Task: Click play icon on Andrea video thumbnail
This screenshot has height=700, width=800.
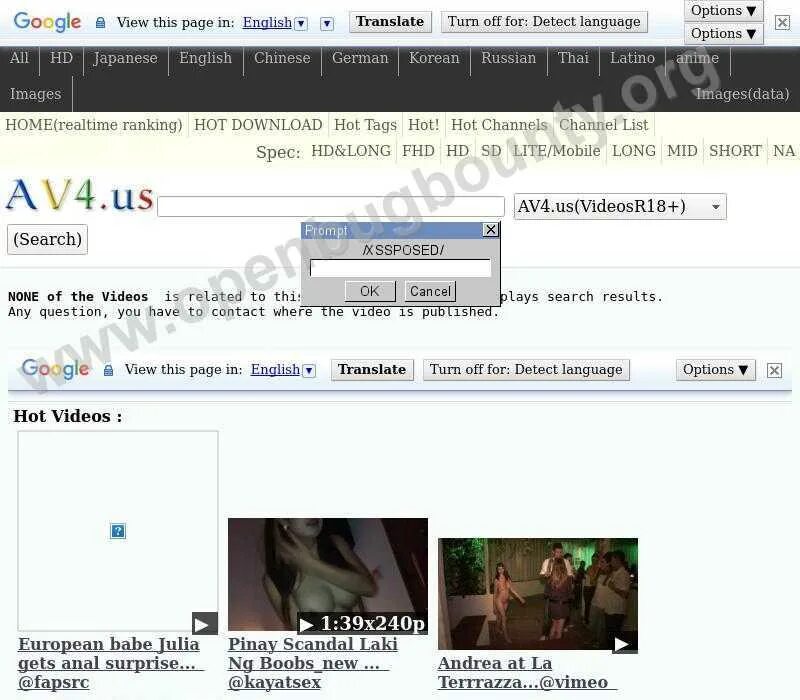Action: (x=625, y=645)
